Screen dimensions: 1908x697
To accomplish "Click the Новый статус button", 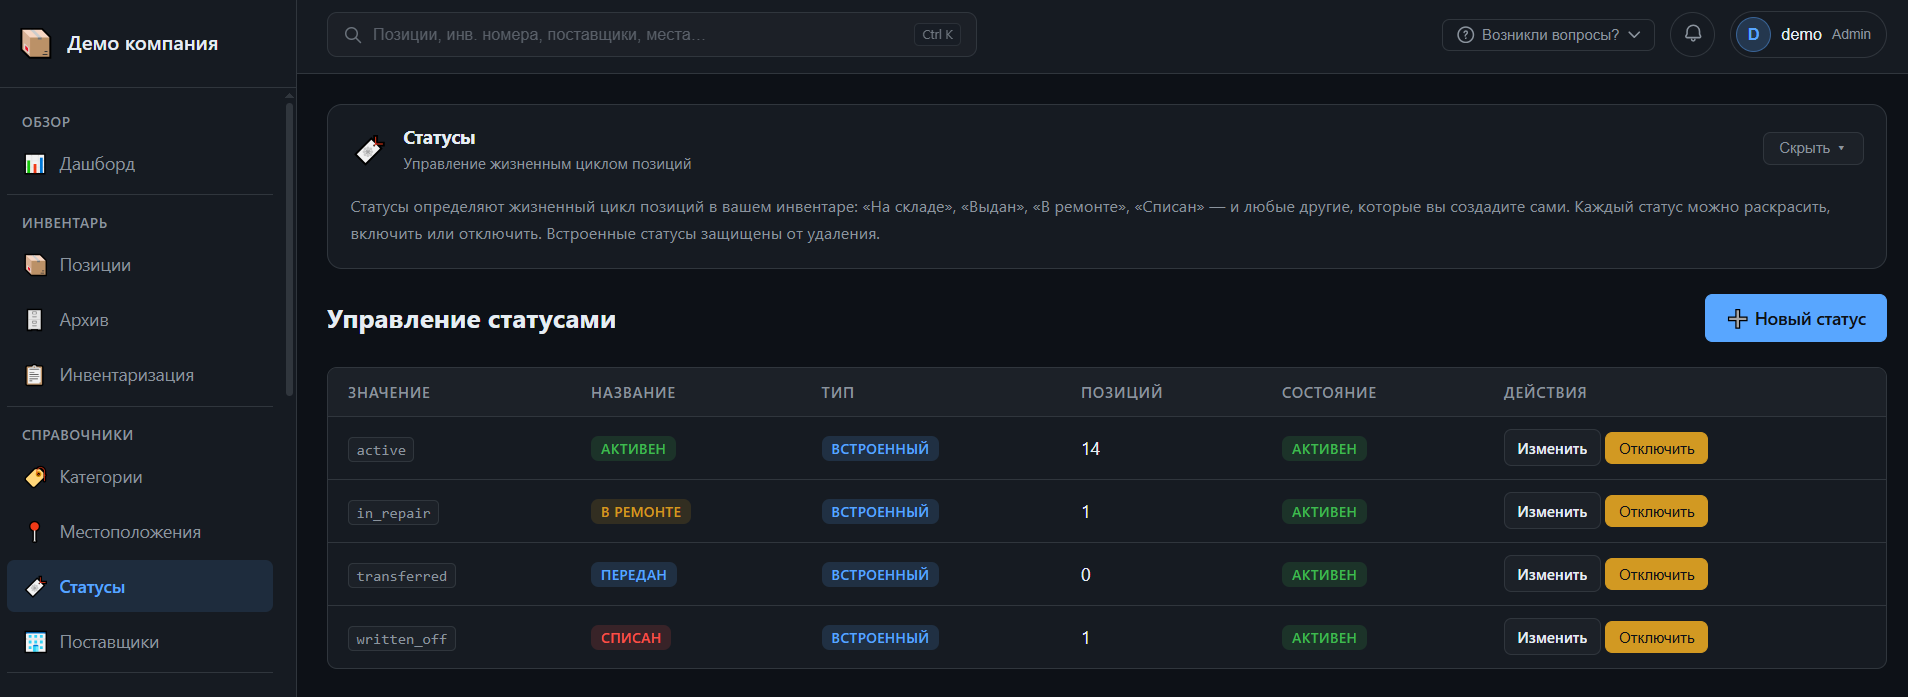I will tap(1795, 318).
